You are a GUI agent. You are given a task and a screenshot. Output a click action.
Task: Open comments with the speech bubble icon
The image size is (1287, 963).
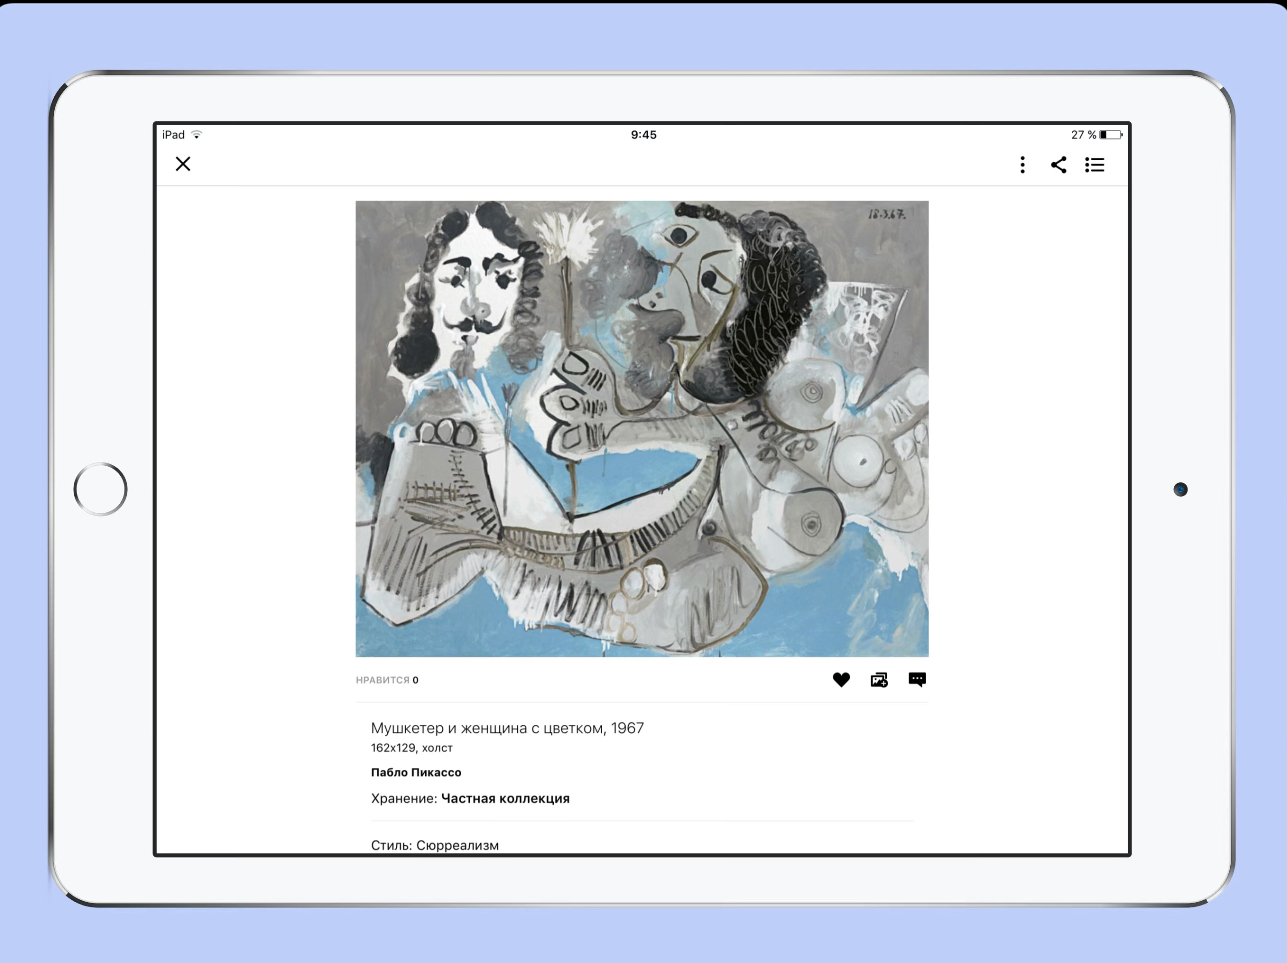pyautogui.click(x=917, y=680)
